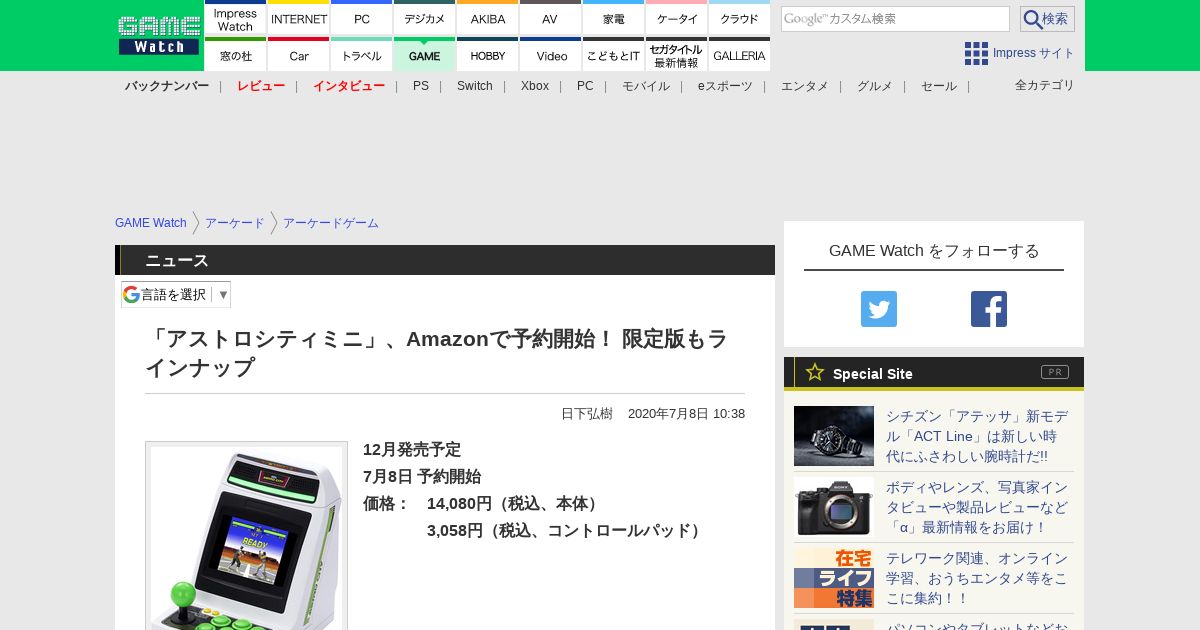
Task: Select the GAME tab
Action: (425, 55)
